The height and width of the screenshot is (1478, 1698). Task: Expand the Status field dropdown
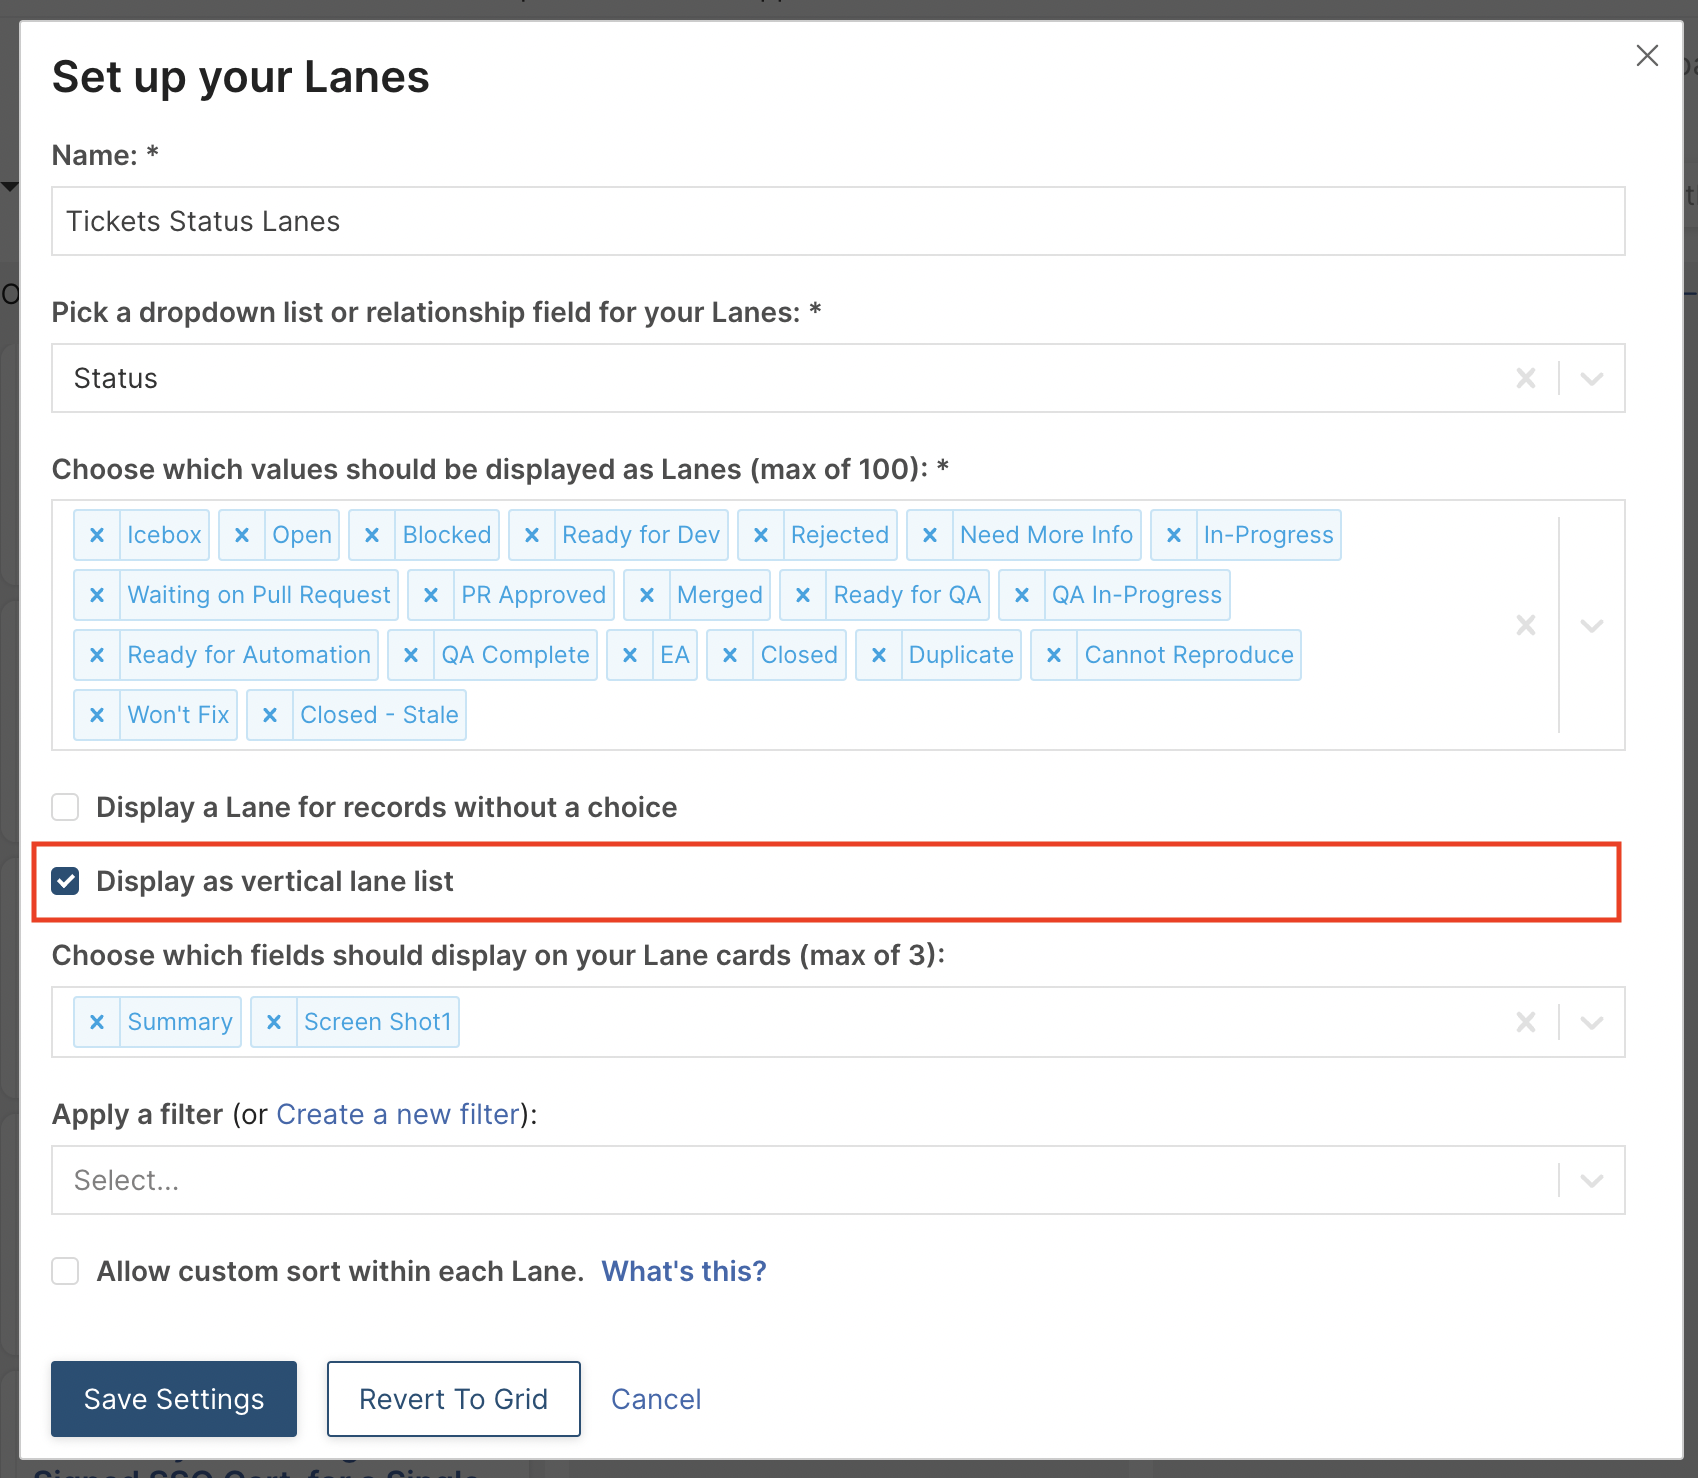pyautogui.click(x=1592, y=378)
